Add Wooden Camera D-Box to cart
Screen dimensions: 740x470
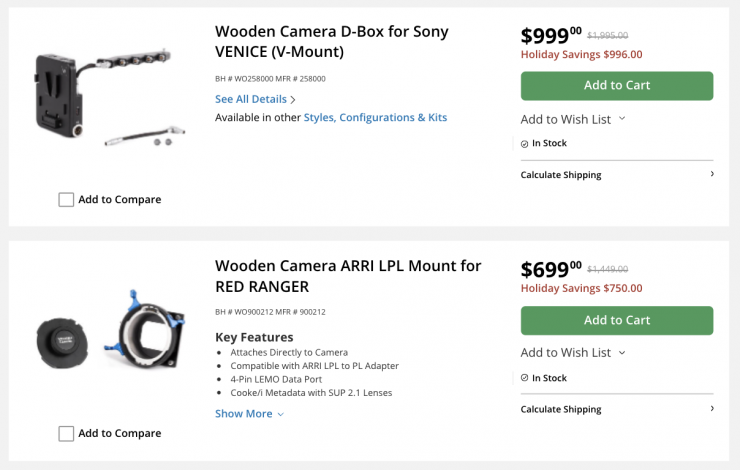coord(616,85)
